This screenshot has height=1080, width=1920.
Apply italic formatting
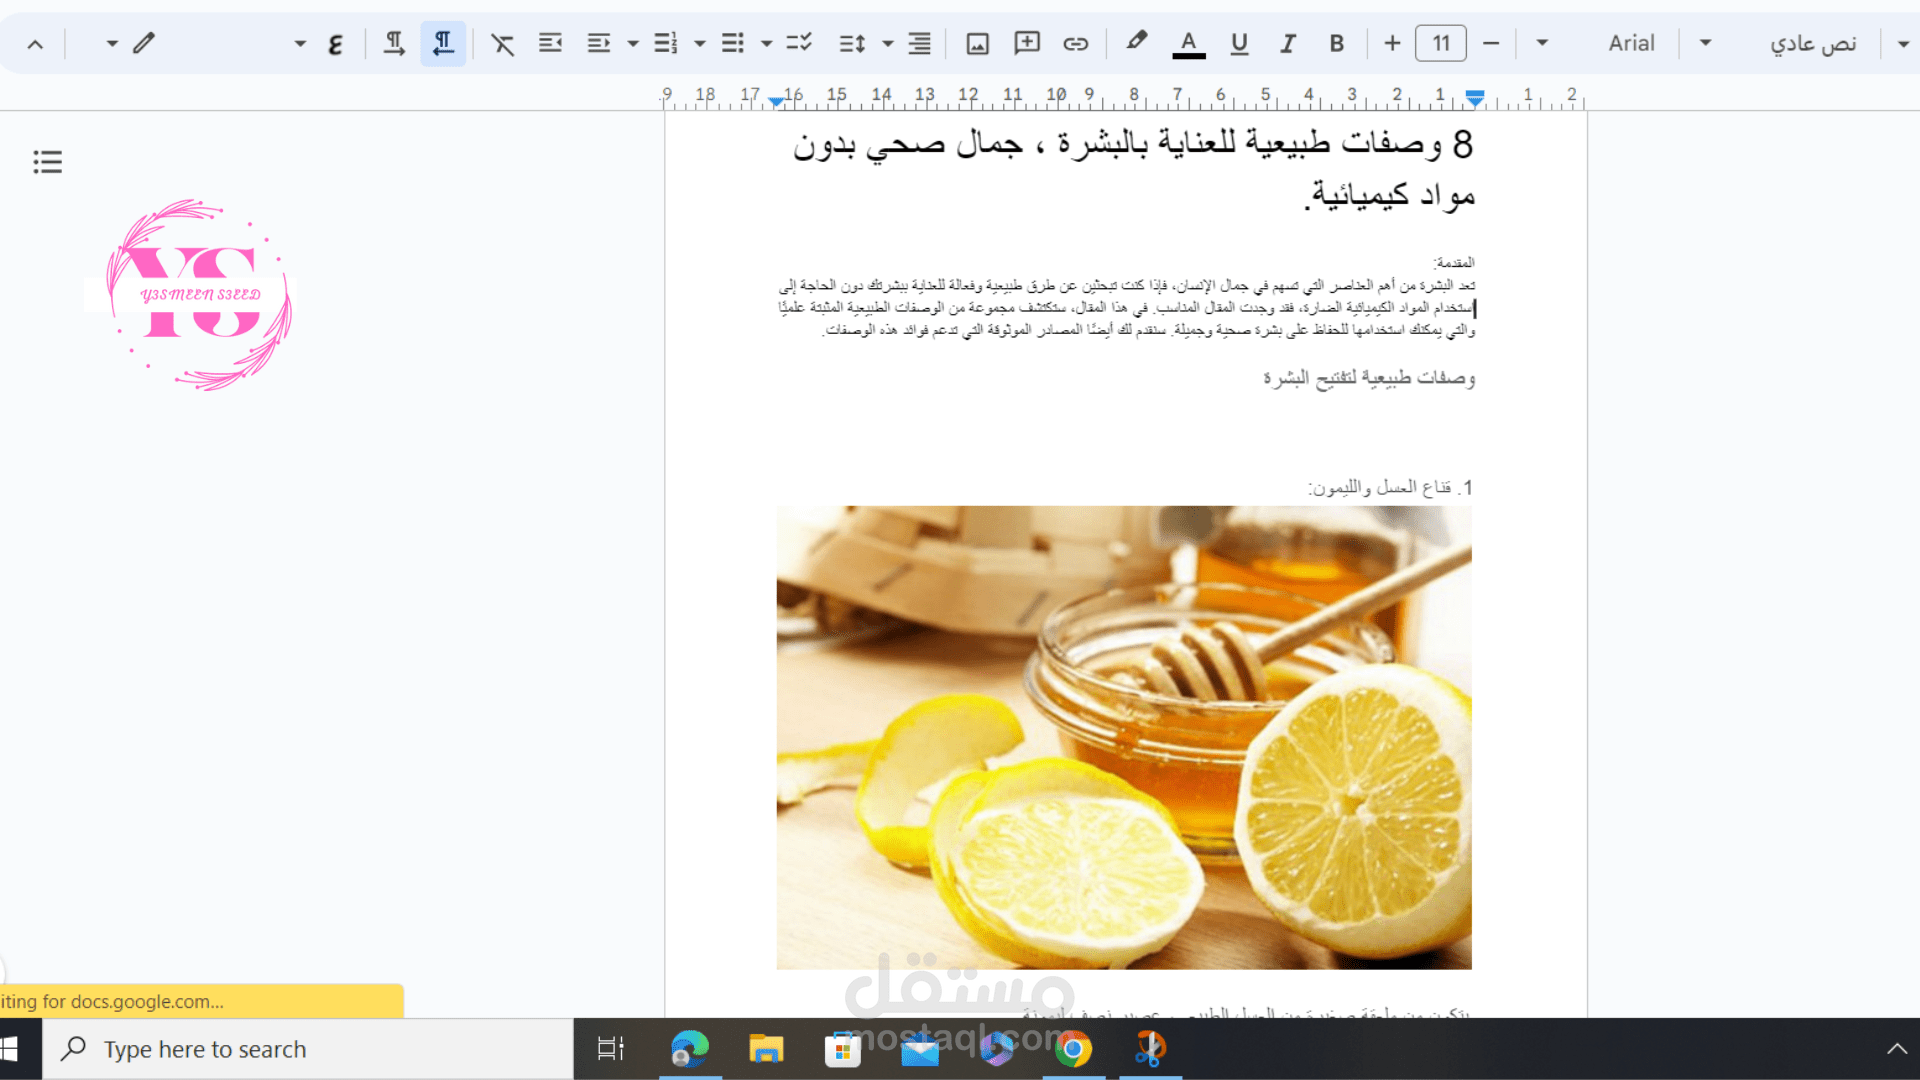[x=1288, y=43]
